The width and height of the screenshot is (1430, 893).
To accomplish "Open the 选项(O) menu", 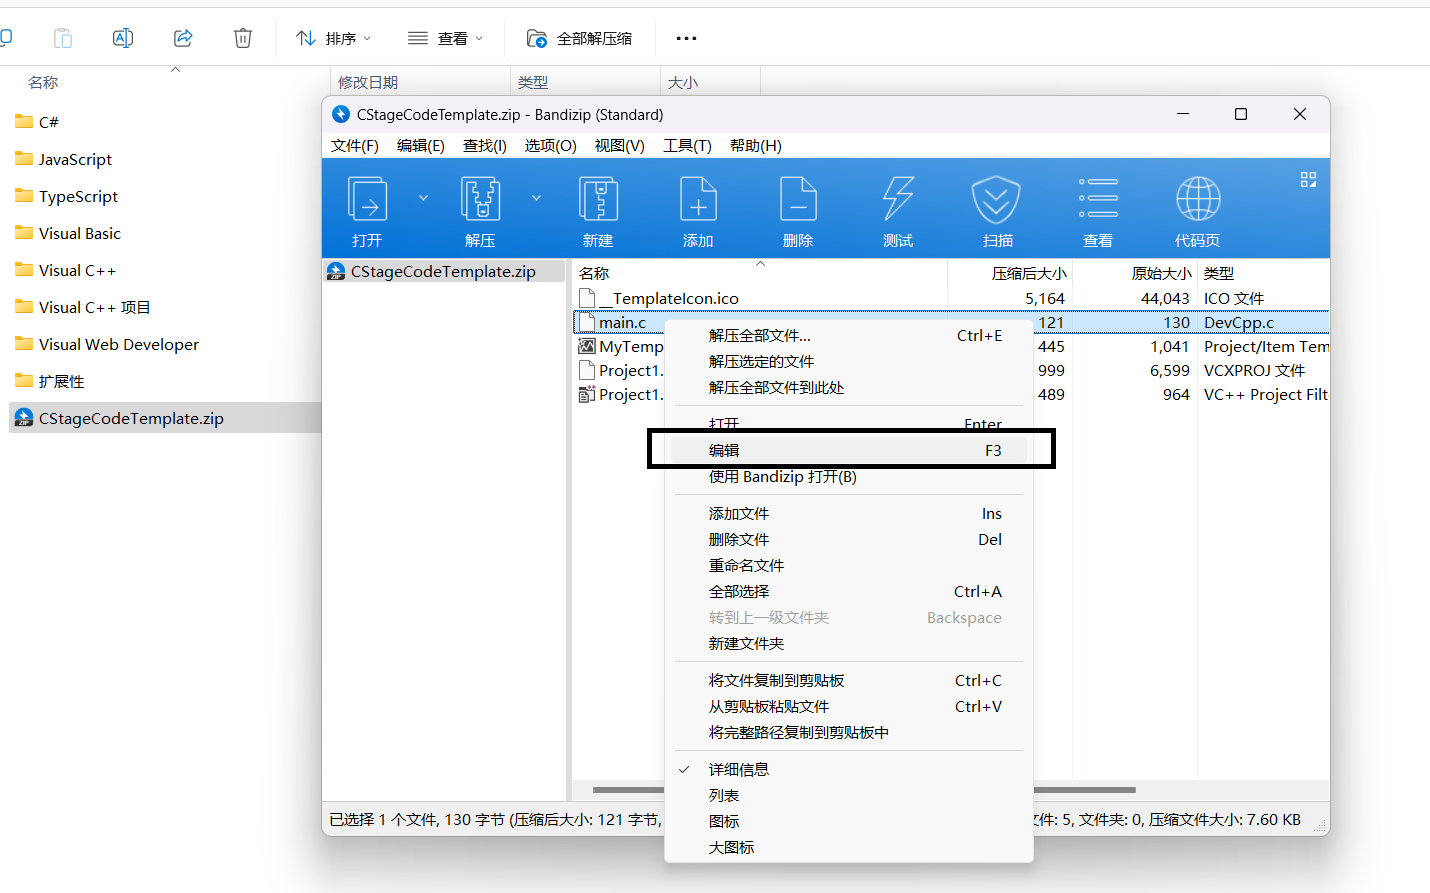I will tap(551, 146).
